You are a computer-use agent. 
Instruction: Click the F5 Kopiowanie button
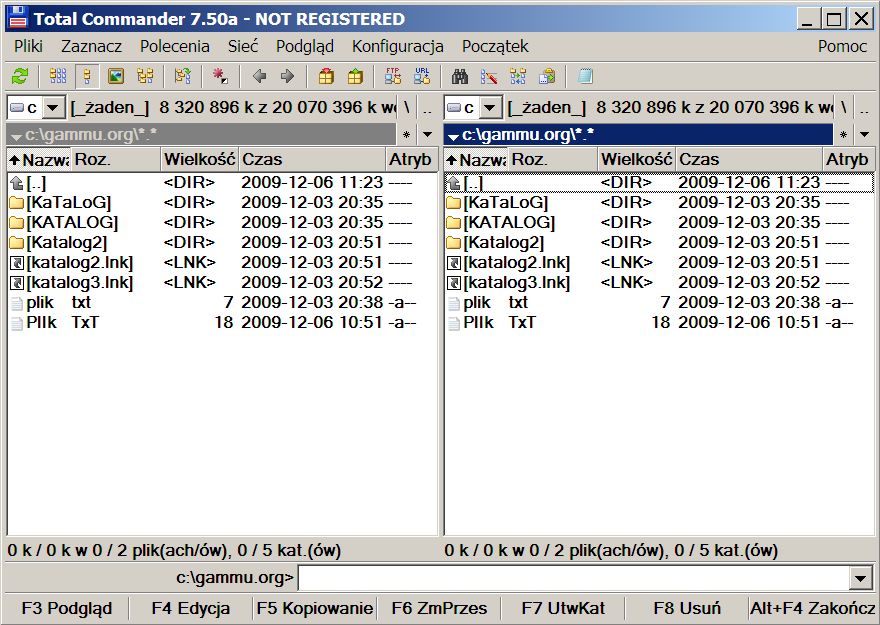(x=315, y=608)
